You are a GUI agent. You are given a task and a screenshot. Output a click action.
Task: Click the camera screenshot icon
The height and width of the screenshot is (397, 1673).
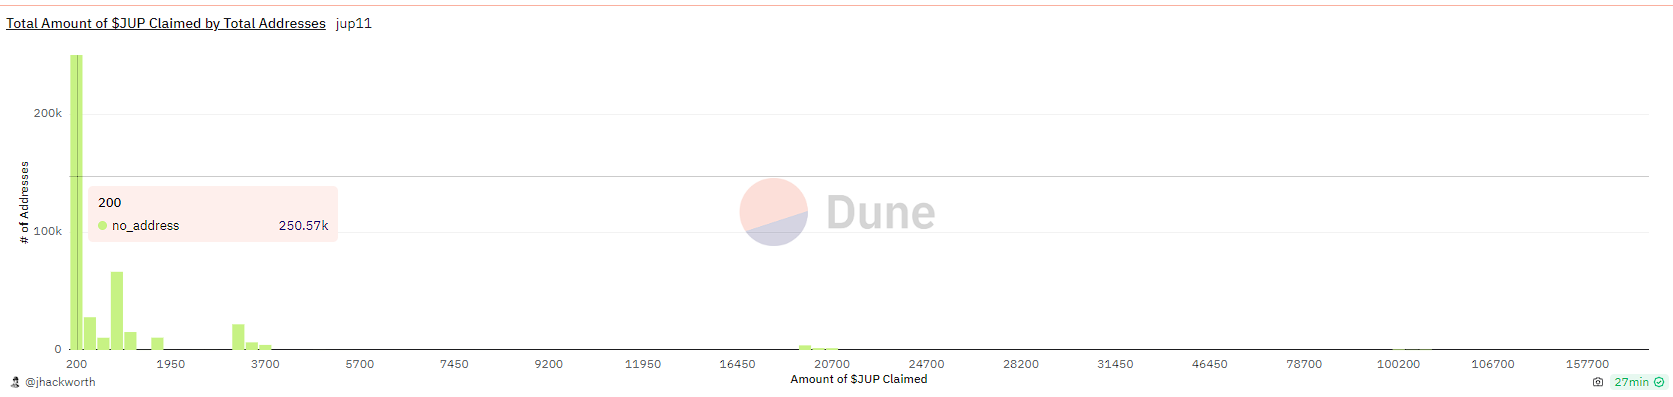coord(1598,382)
